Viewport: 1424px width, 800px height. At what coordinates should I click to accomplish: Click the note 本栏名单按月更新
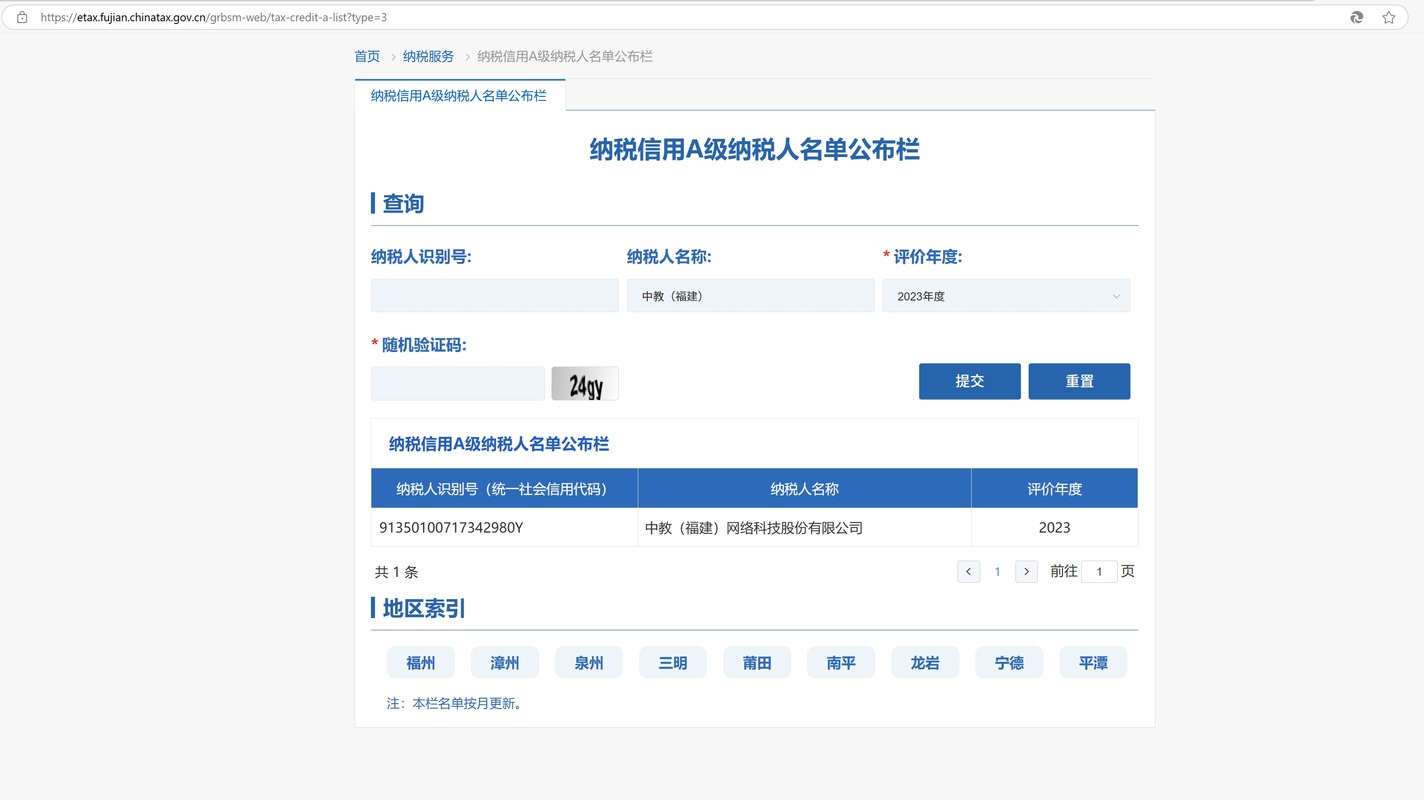pos(455,704)
